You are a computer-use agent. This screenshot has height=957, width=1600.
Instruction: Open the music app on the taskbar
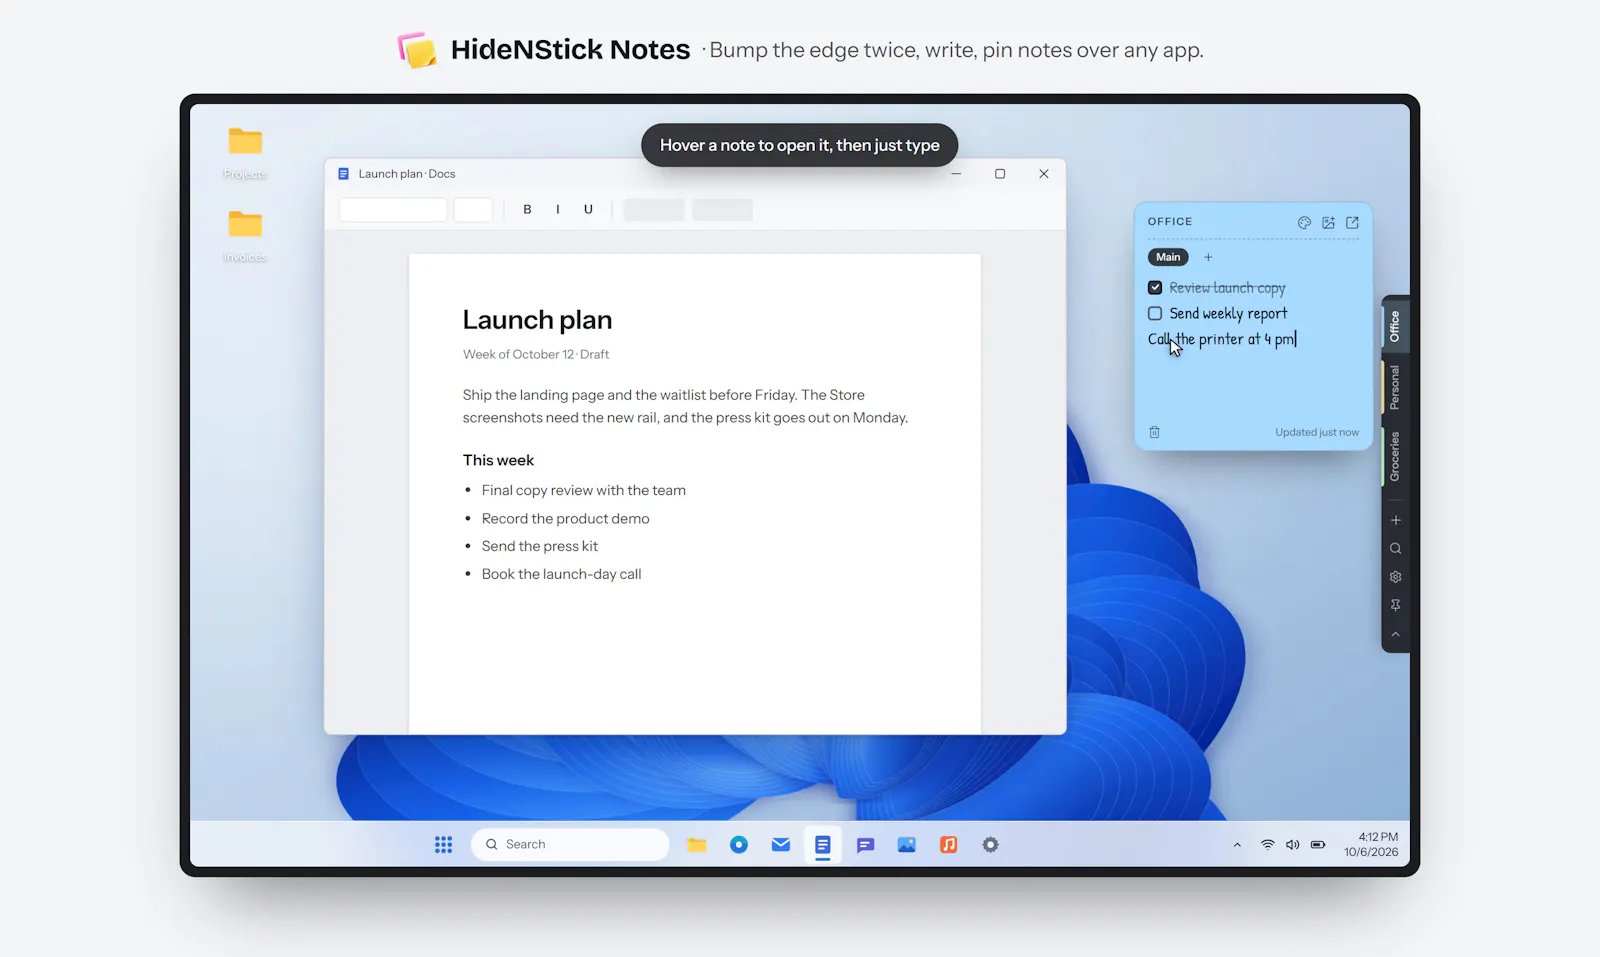(949, 845)
